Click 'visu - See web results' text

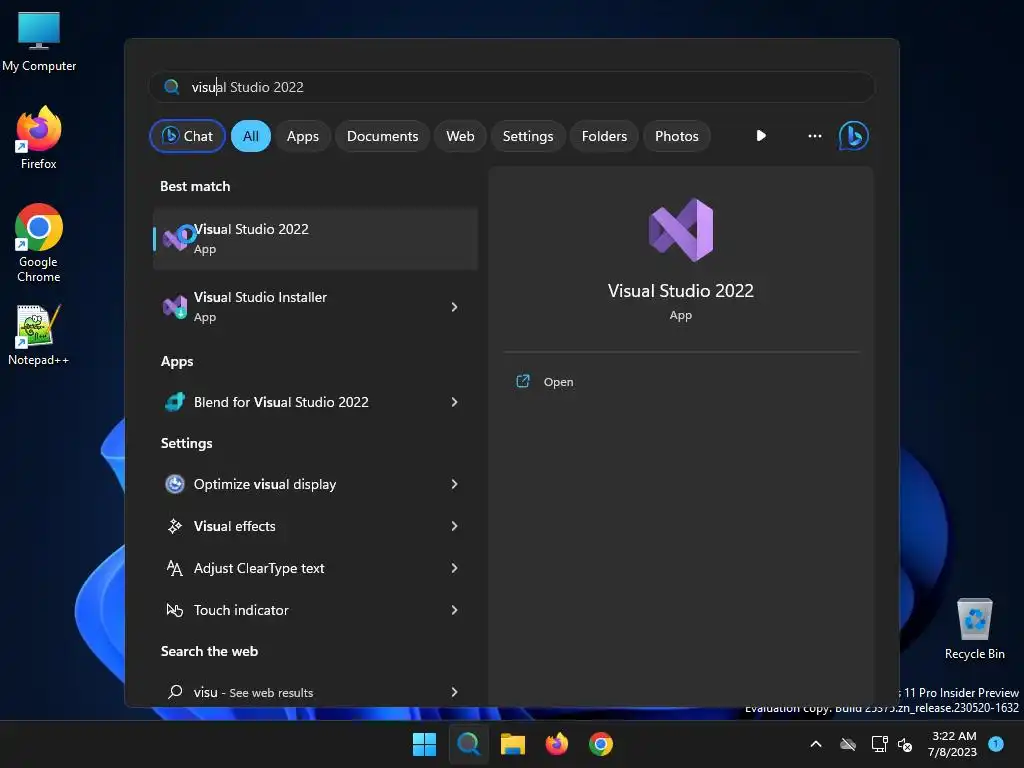point(253,692)
